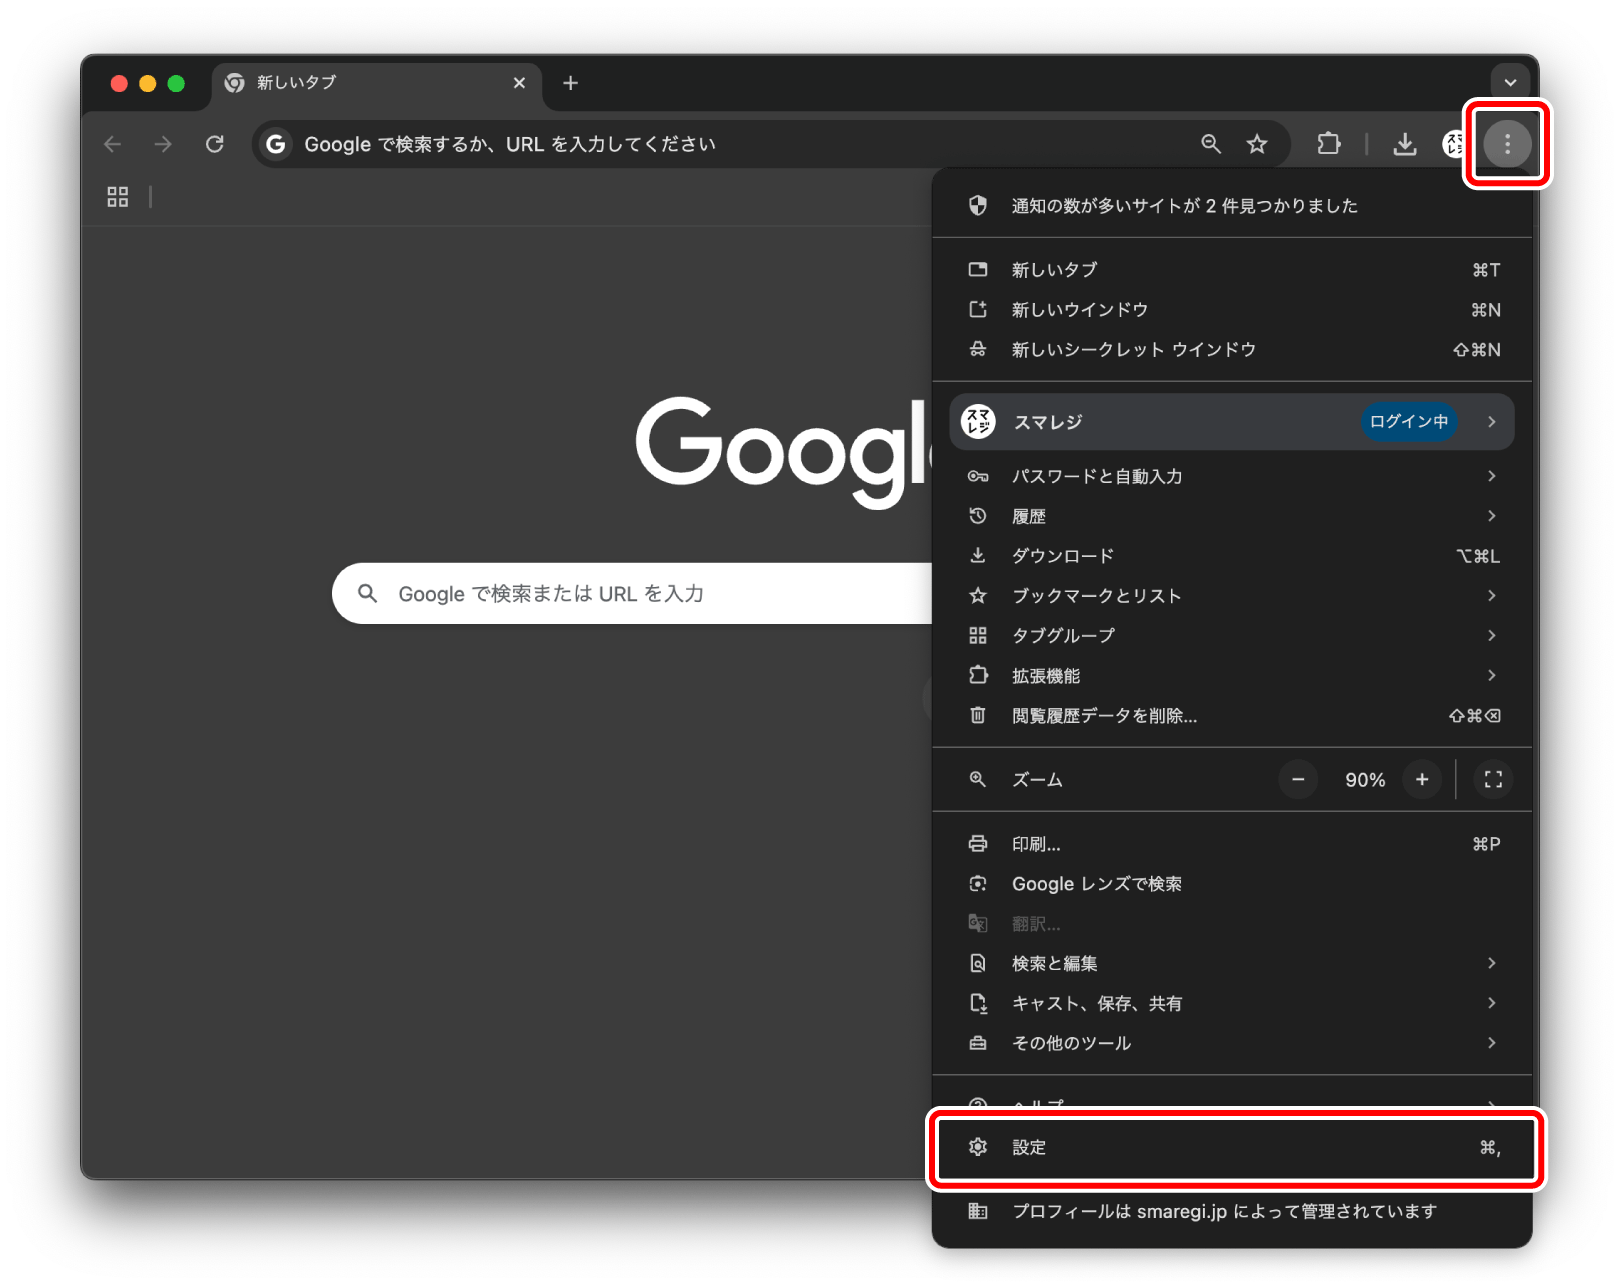Click the three-dot Chrome menu button
This screenshot has height=1286, width=1618.
tap(1507, 144)
